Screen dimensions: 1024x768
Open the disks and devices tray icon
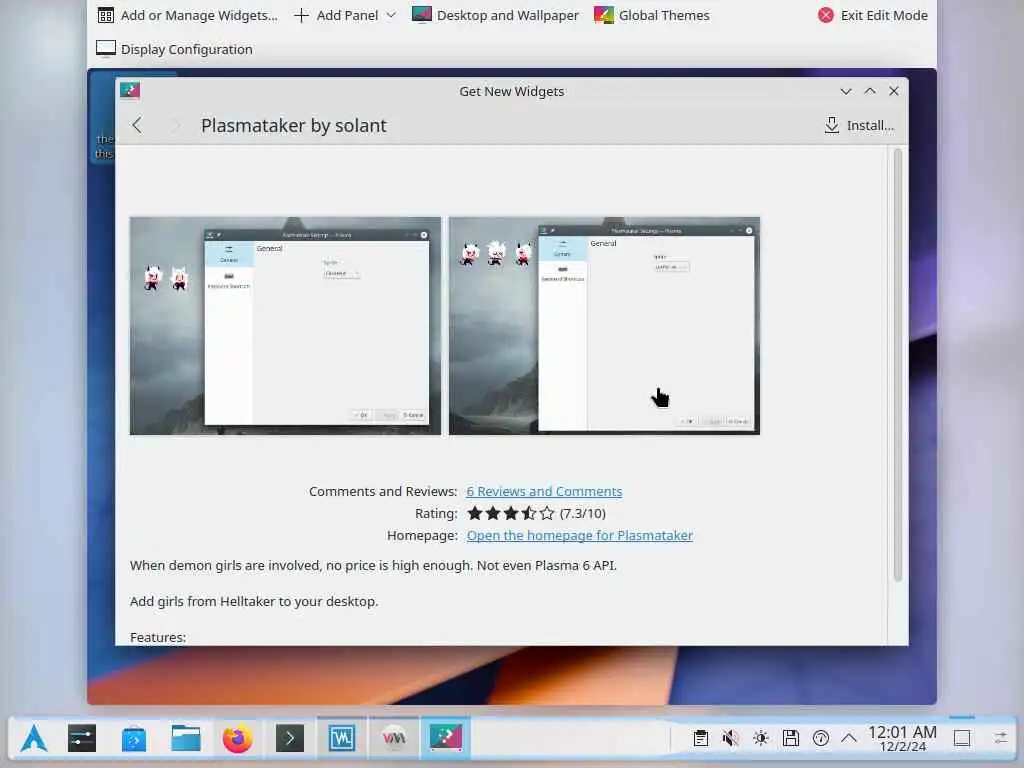point(791,739)
